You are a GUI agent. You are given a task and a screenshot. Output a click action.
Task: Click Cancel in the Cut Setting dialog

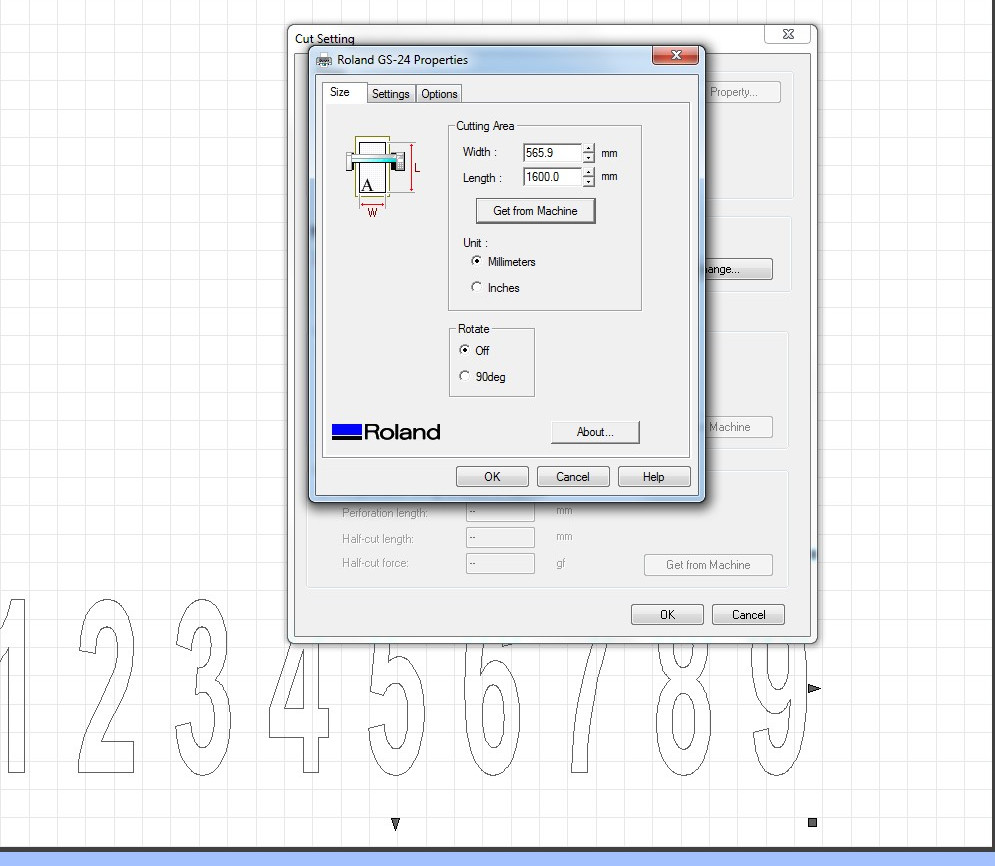click(x=748, y=614)
